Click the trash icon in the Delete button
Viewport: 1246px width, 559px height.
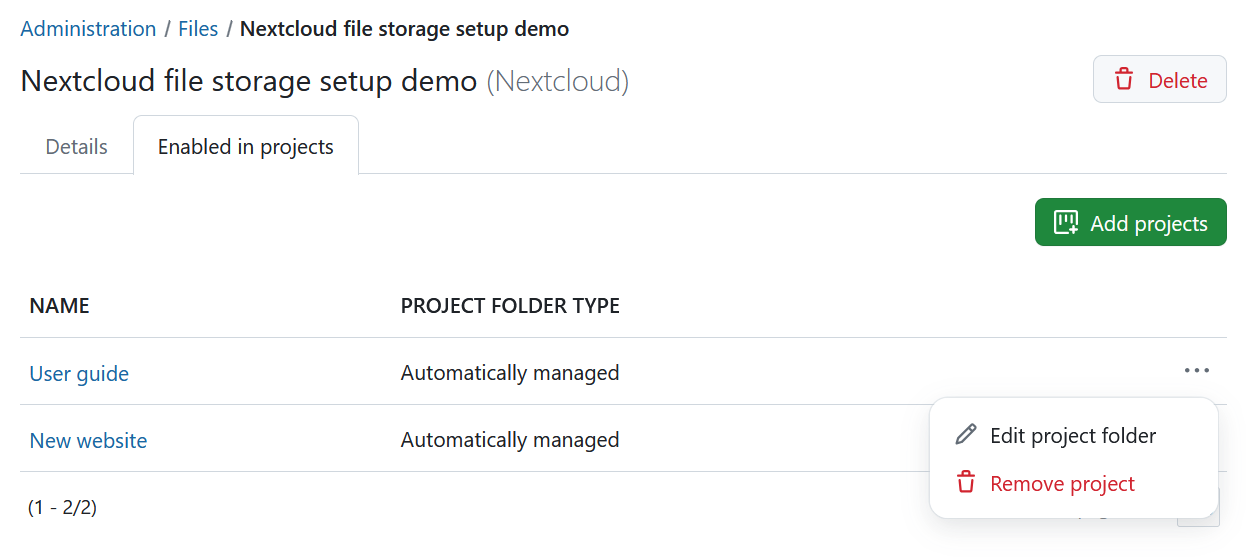coord(1124,80)
